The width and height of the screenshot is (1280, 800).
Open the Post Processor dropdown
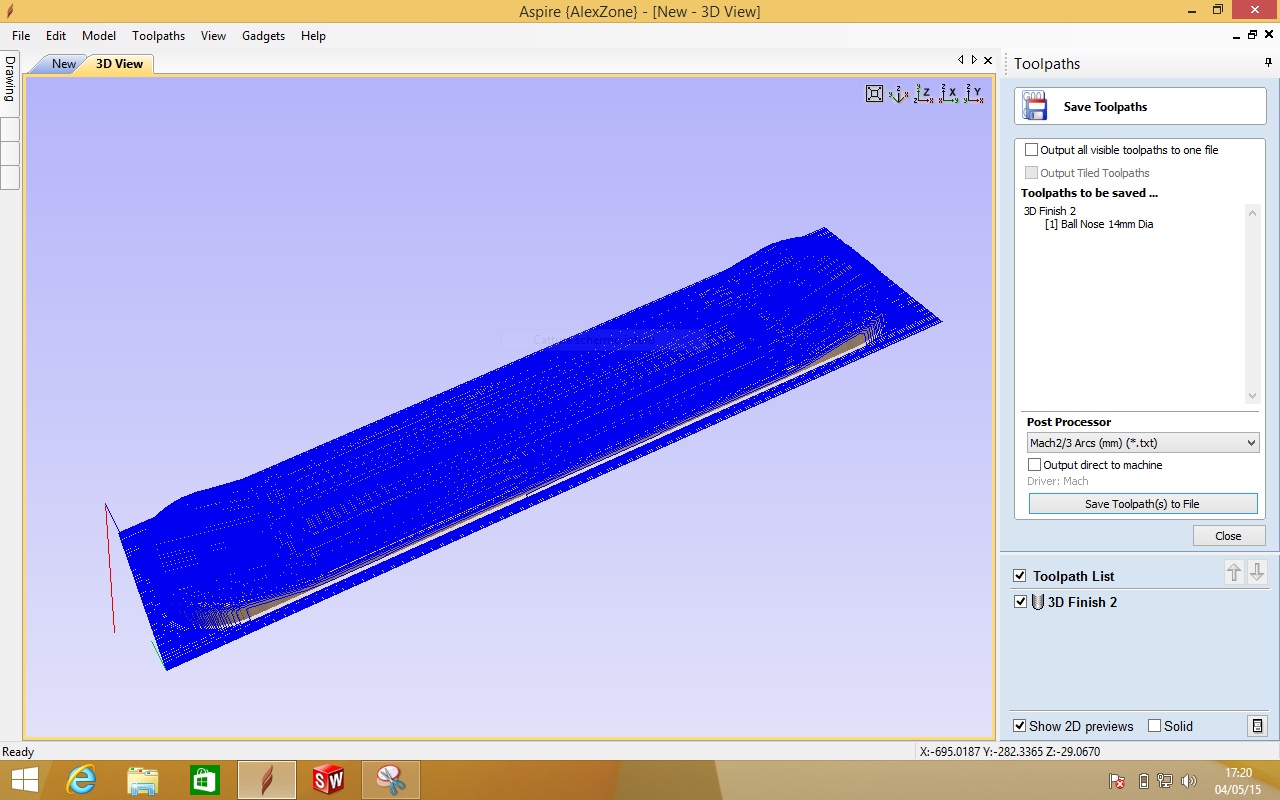[x=1143, y=443]
